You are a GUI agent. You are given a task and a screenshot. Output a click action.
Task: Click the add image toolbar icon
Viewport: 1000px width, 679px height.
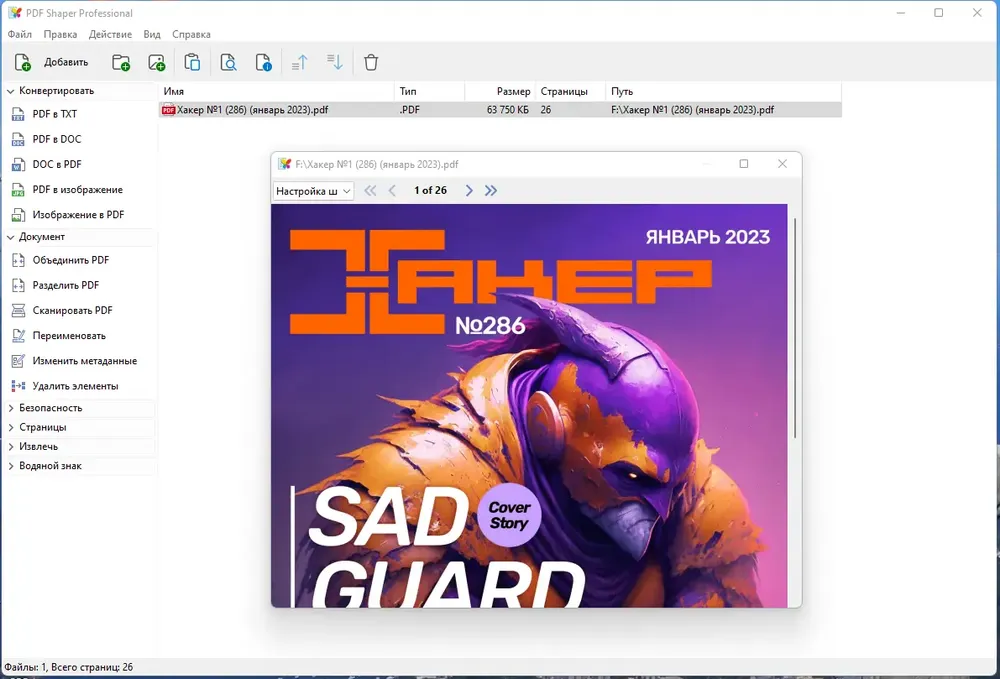pos(156,62)
